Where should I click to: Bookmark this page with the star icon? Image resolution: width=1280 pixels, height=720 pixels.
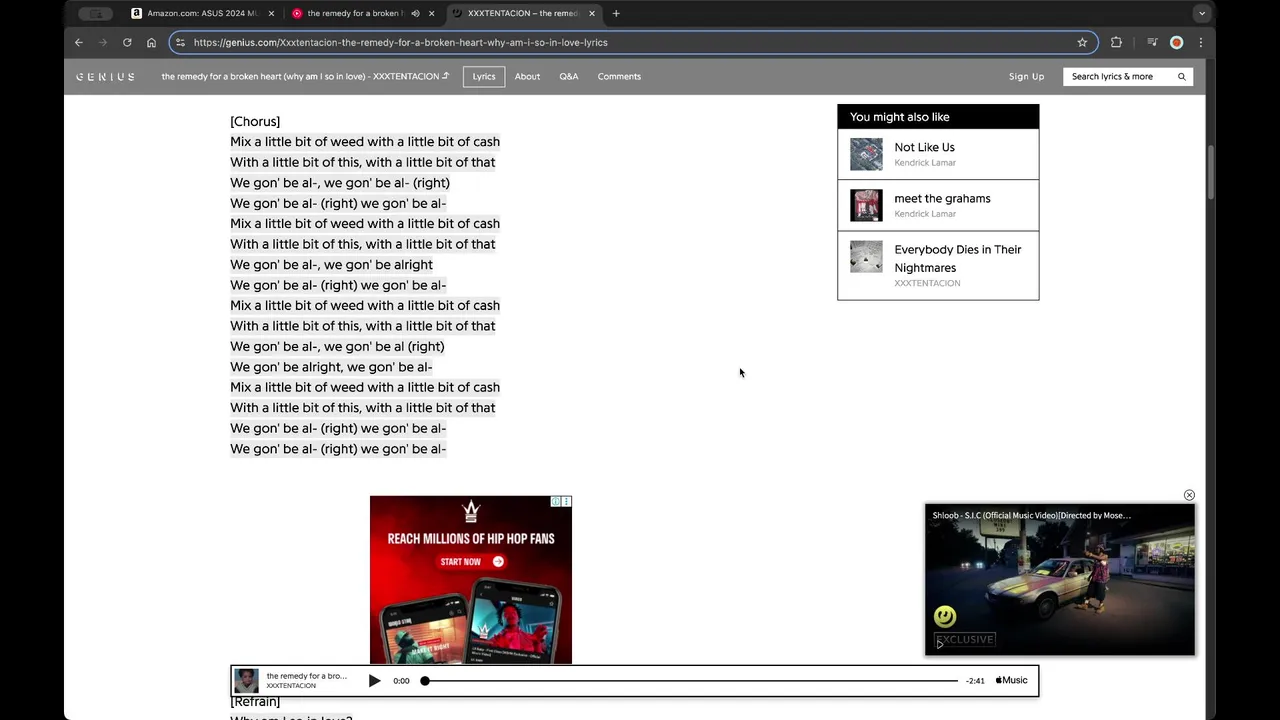coord(1082,42)
